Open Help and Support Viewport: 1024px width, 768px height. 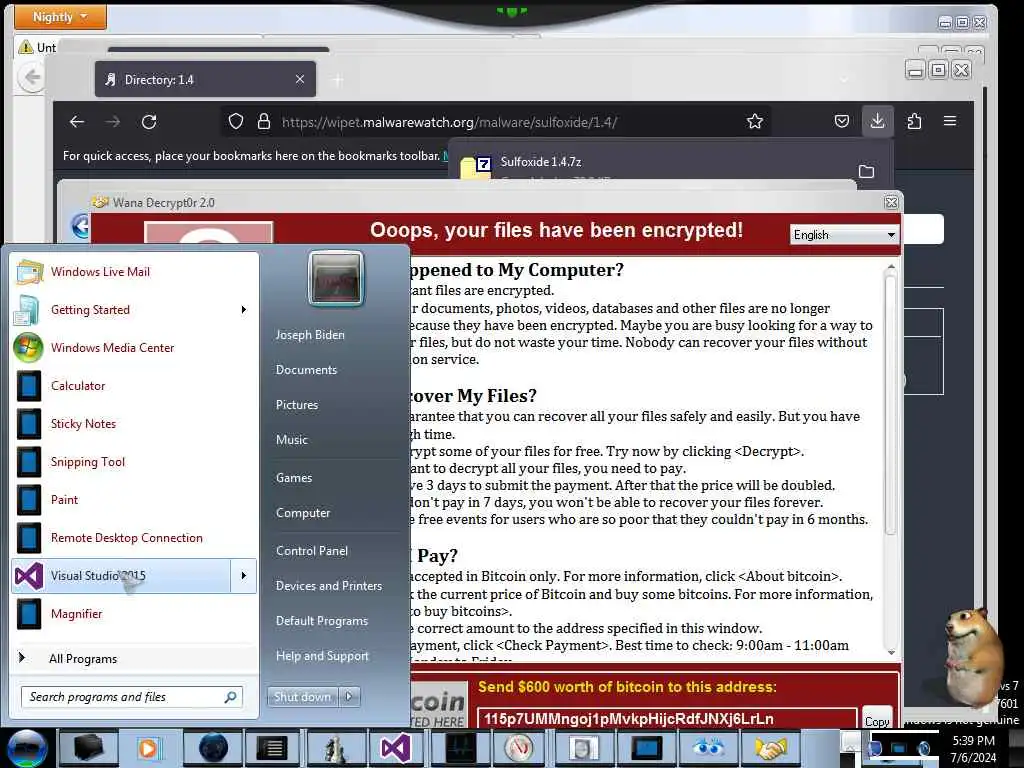pos(322,656)
